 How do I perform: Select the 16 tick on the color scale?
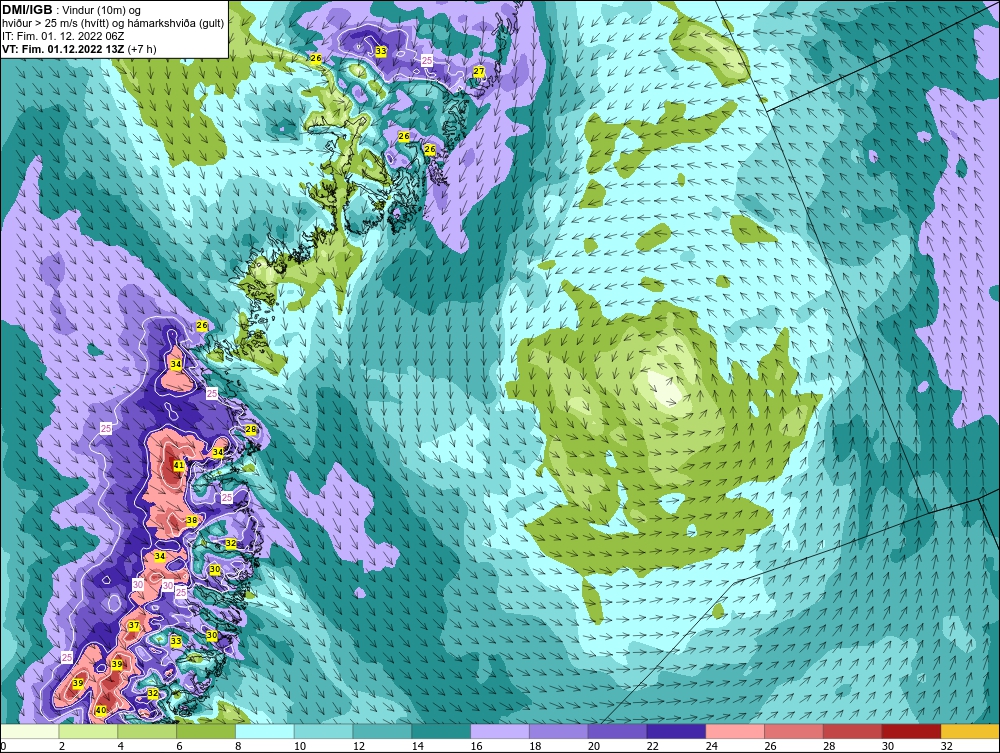click(476, 746)
